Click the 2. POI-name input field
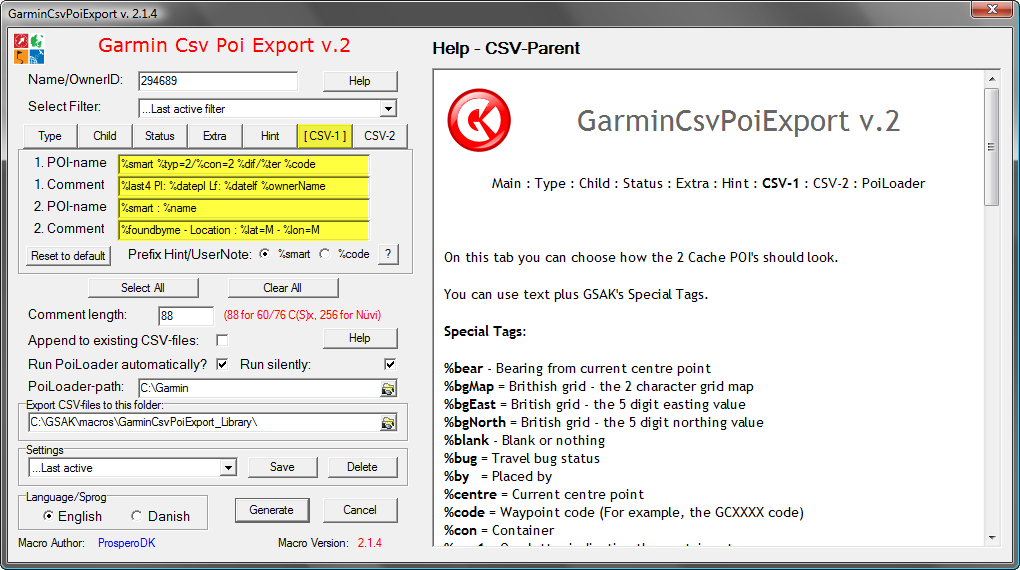The image size is (1020, 570). click(x=244, y=208)
